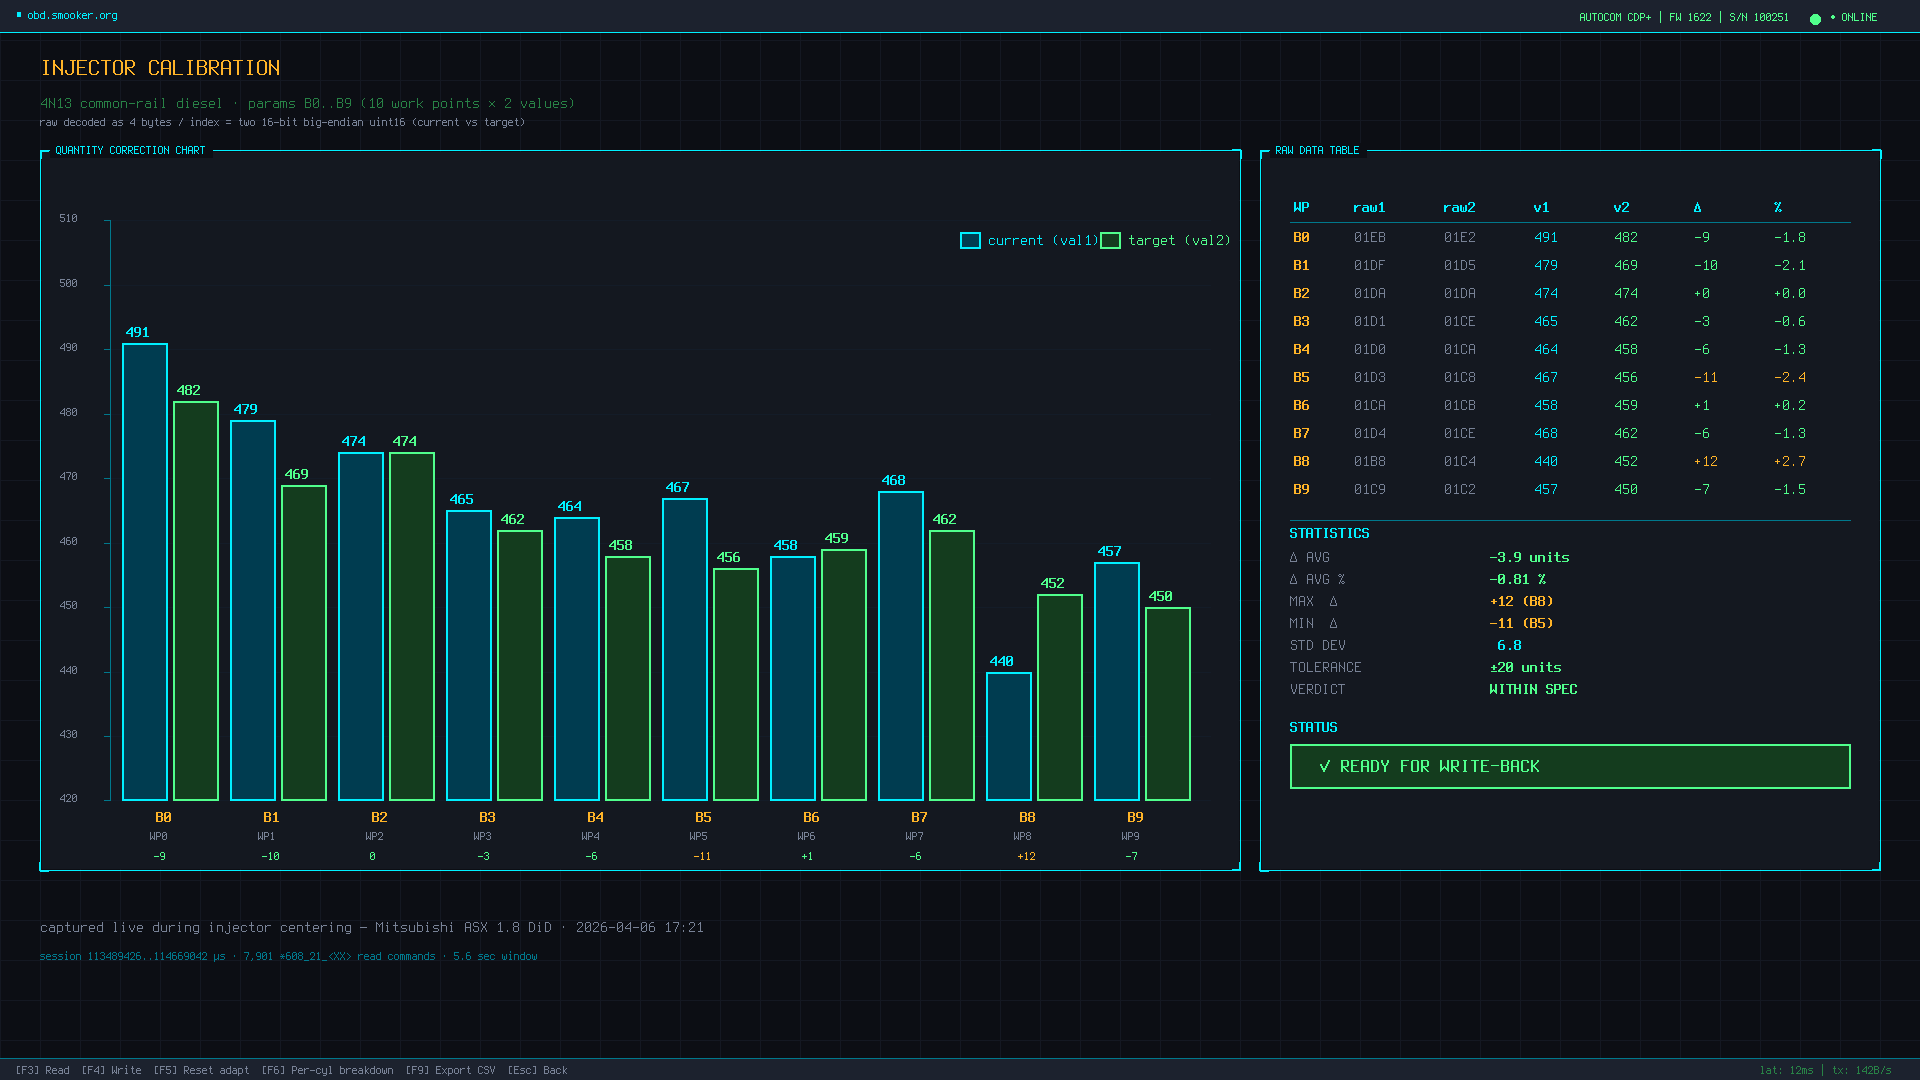1920x1080 pixels.
Task: Select [F5] Reset adapt
Action: [201, 1069]
